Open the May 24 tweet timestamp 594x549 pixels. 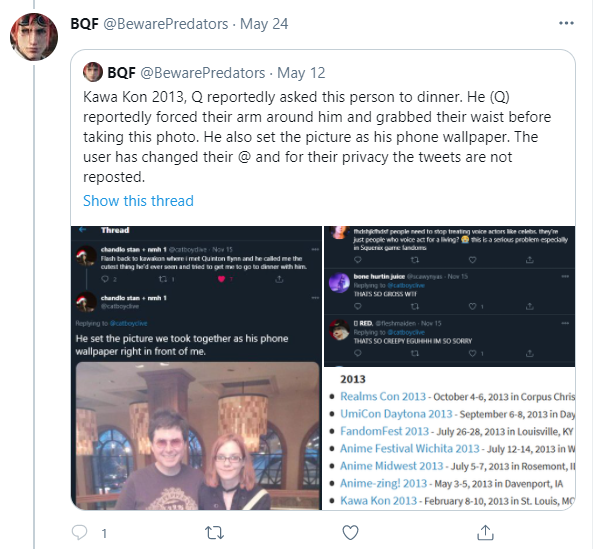[264, 24]
